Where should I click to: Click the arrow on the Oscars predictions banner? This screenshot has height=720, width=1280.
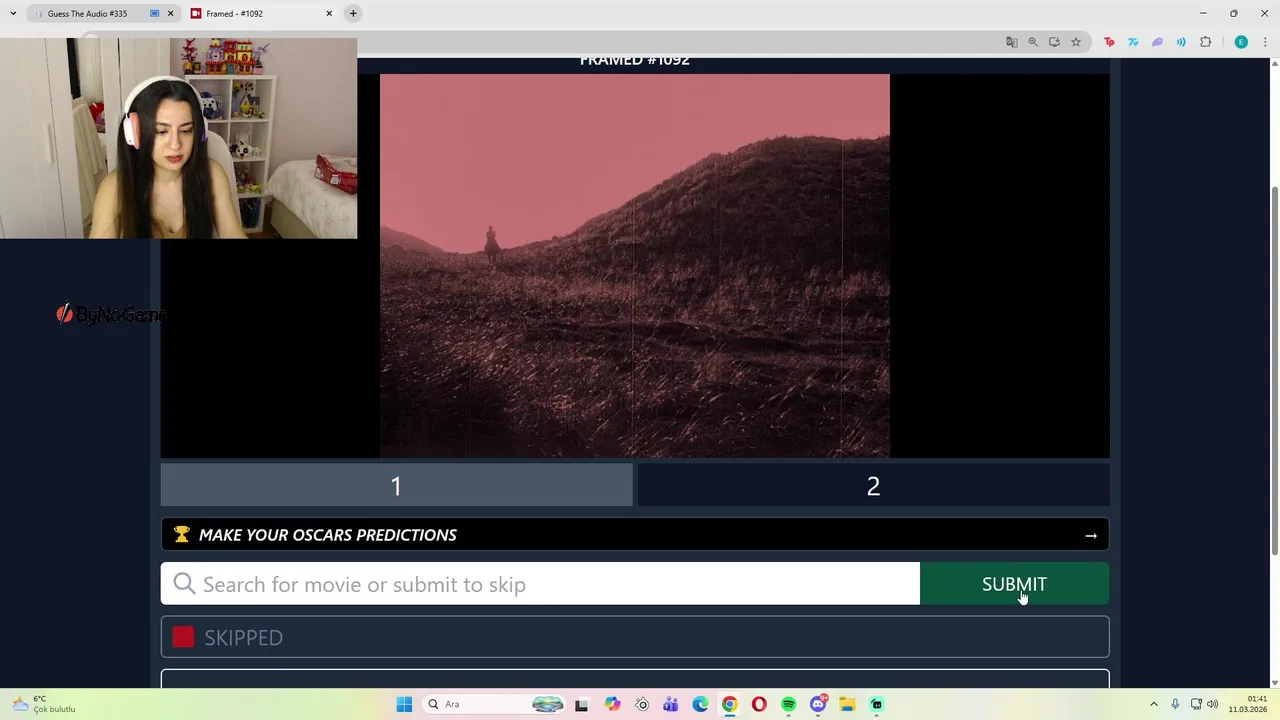click(x=1091, y=536)
